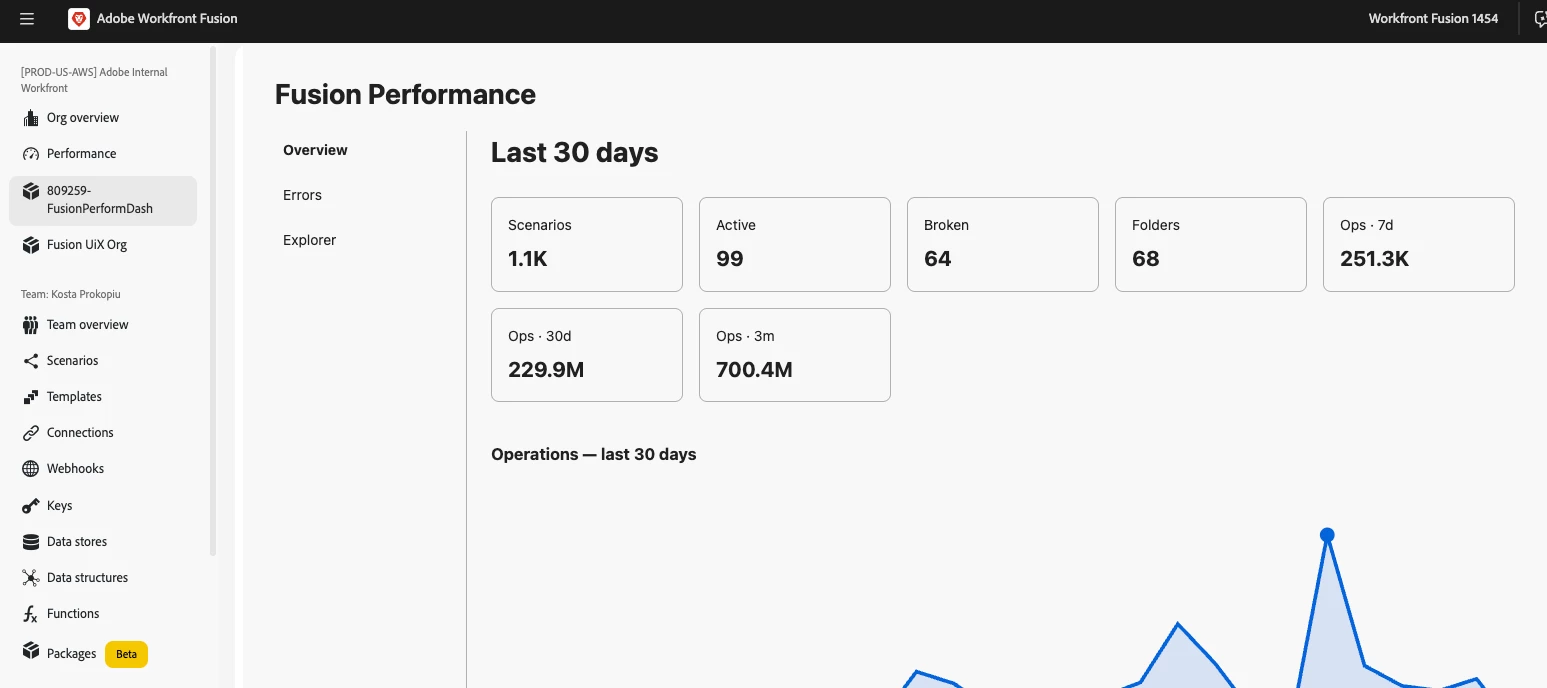Open Team overview page

pyautogui.click(x=87, y=325)
